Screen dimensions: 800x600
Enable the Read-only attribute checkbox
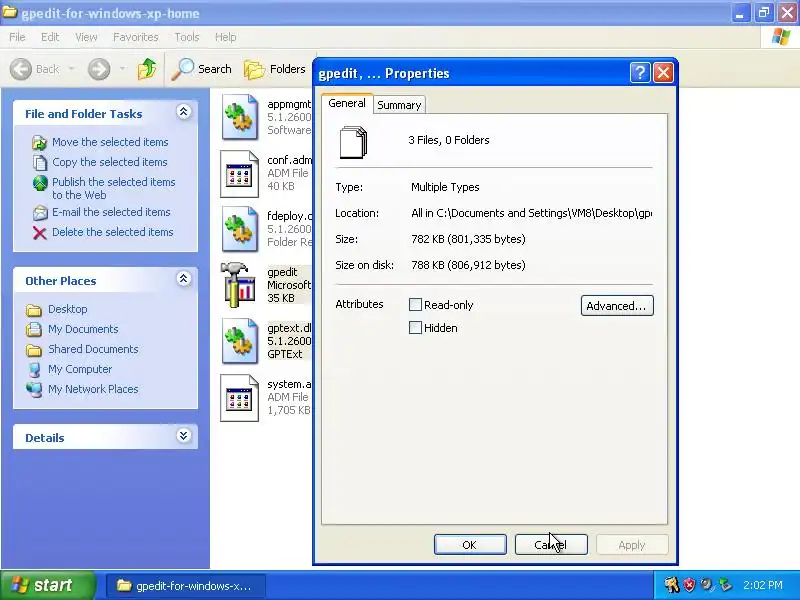415,305
